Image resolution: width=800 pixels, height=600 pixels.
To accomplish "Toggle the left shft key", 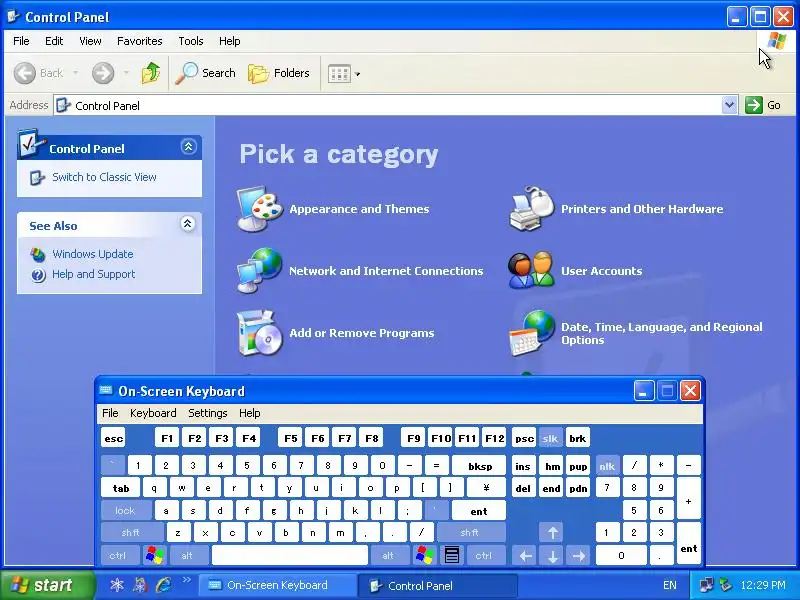I will [131, 533].
